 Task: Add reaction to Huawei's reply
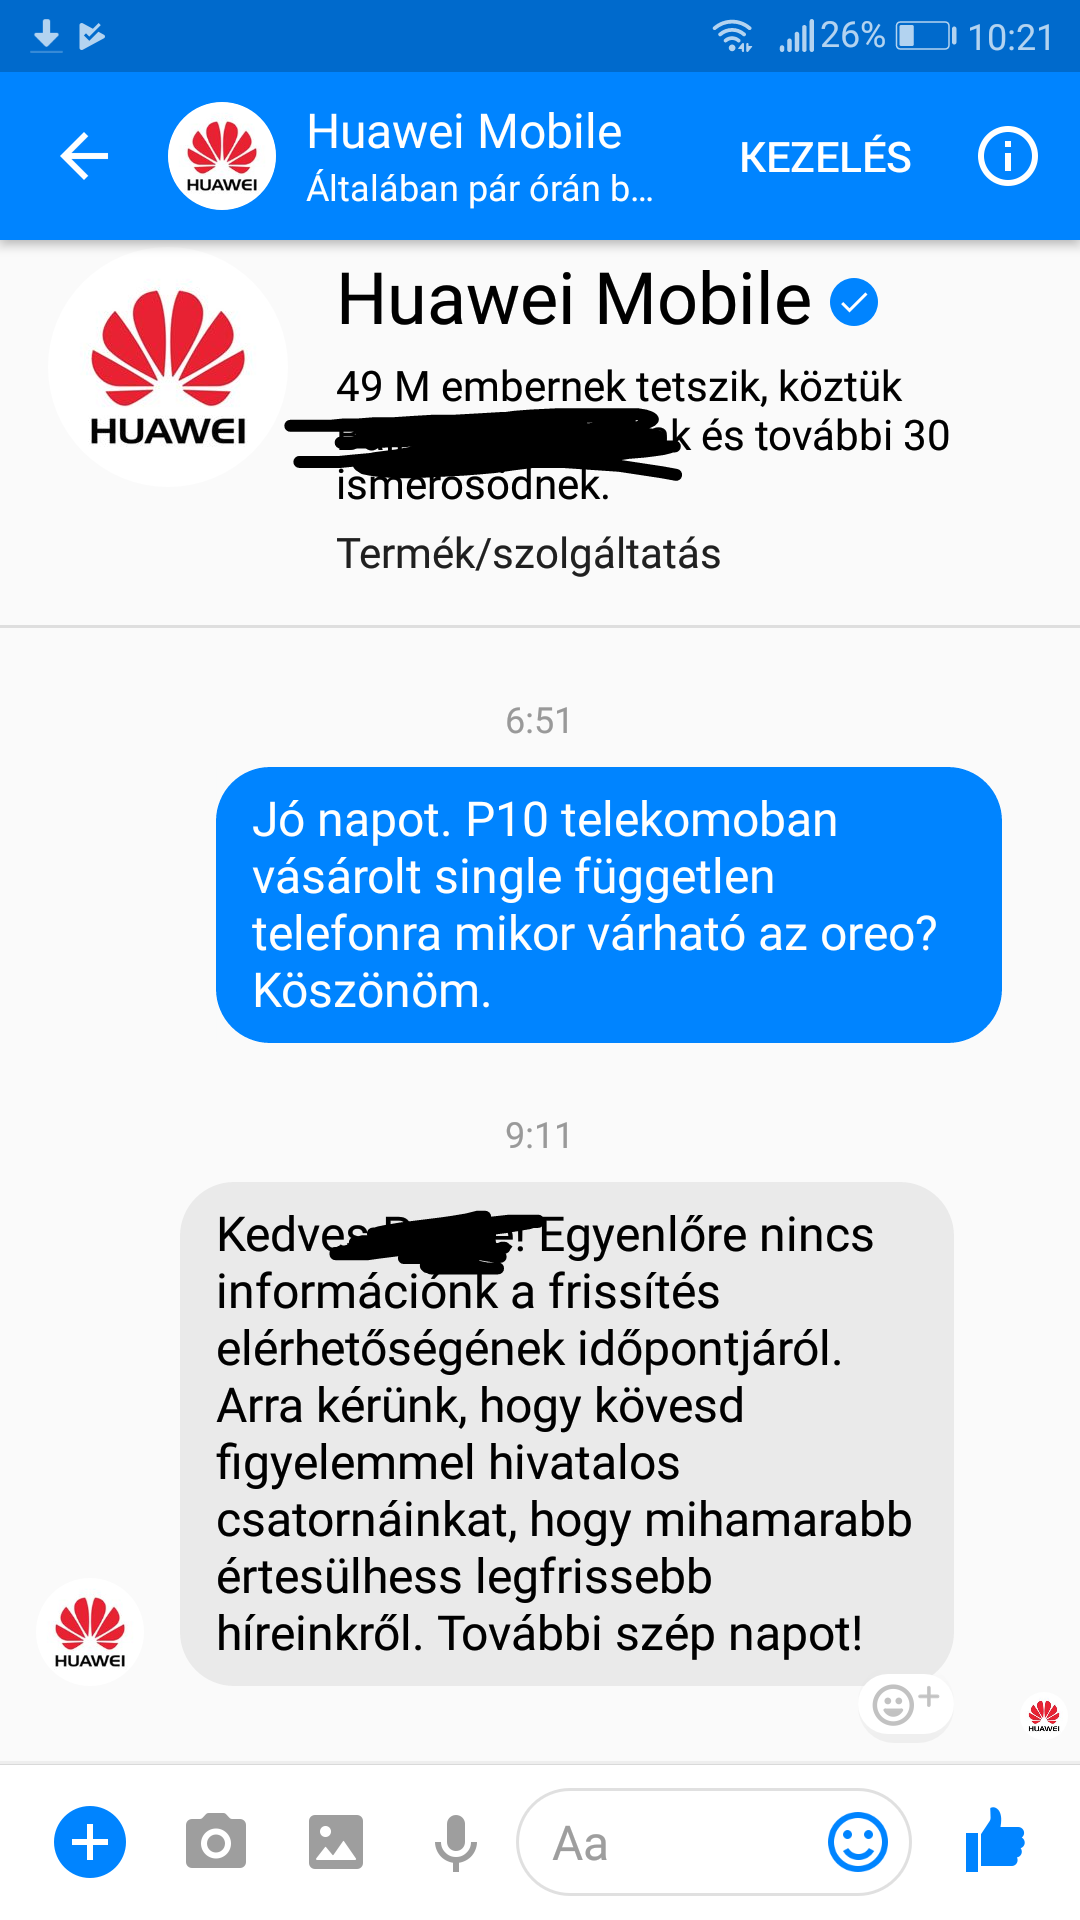(906, 1704)
